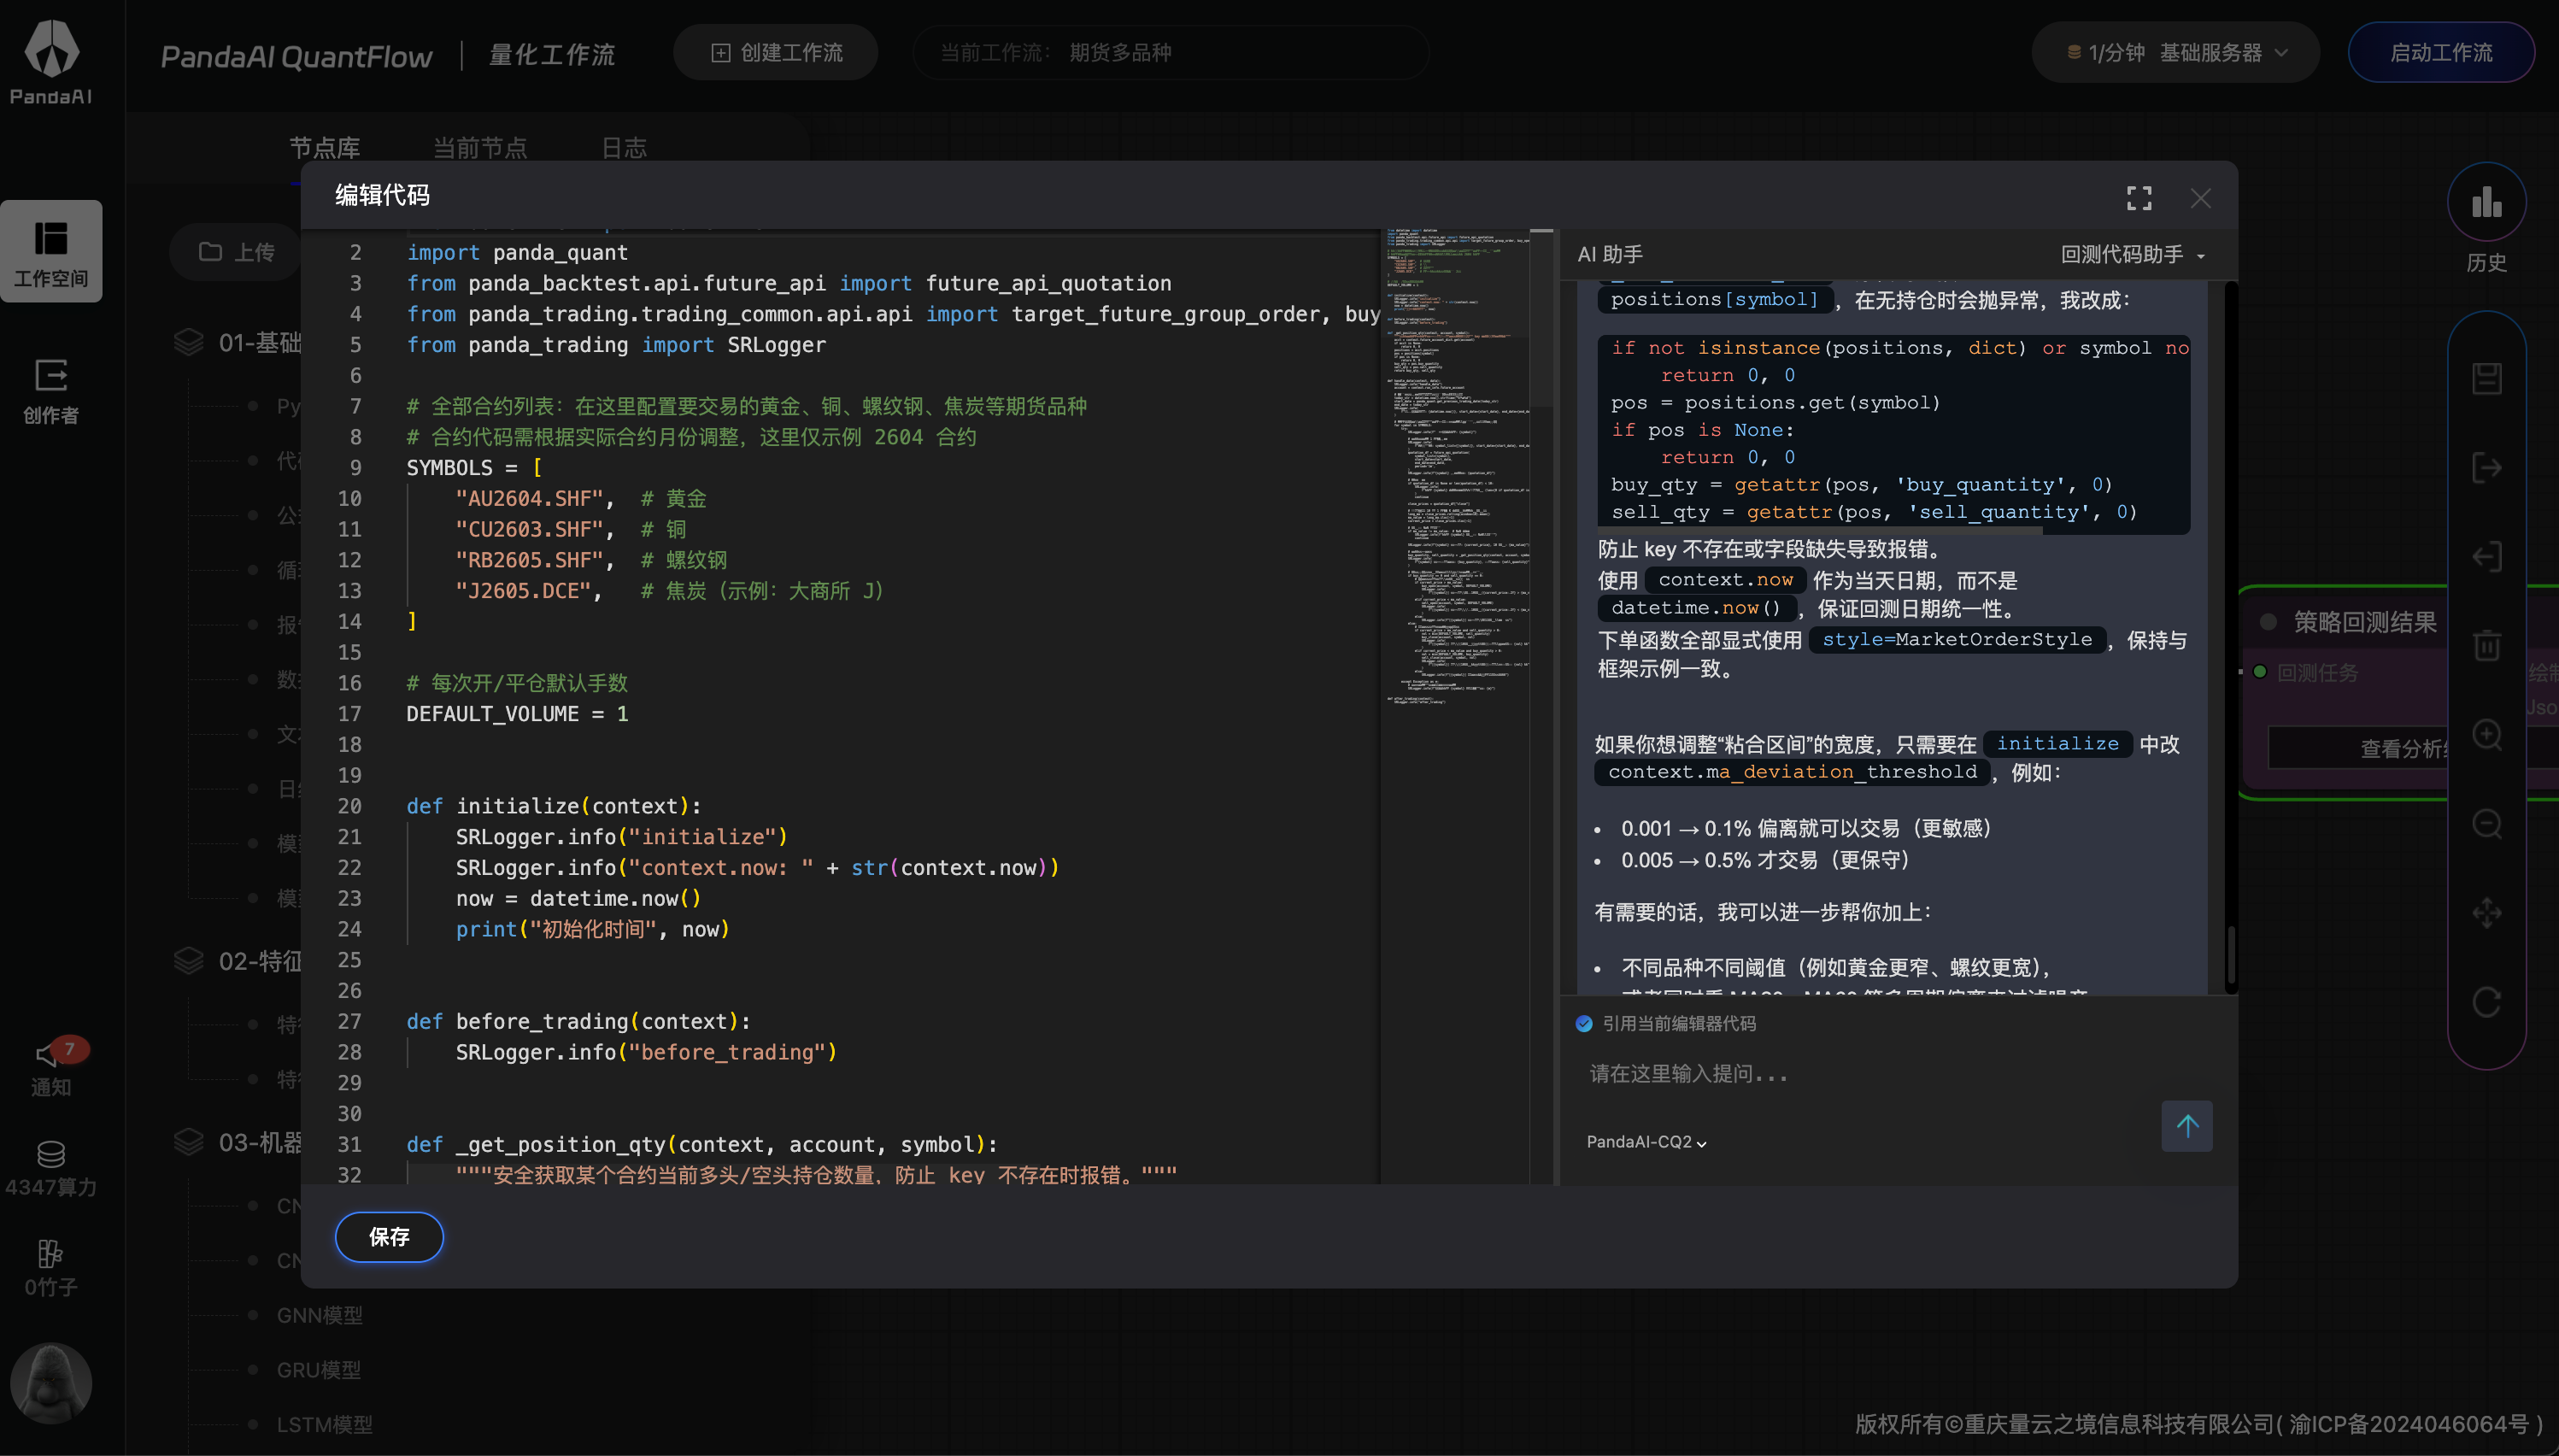Click the 0竹子 bamboo balance icon

51,1267
